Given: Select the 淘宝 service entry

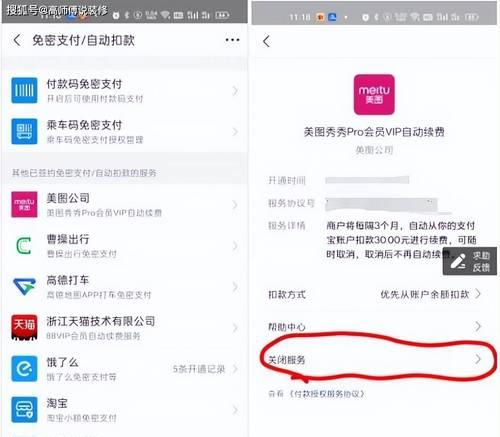Looking at the screenshot, I should pos(125,410).
